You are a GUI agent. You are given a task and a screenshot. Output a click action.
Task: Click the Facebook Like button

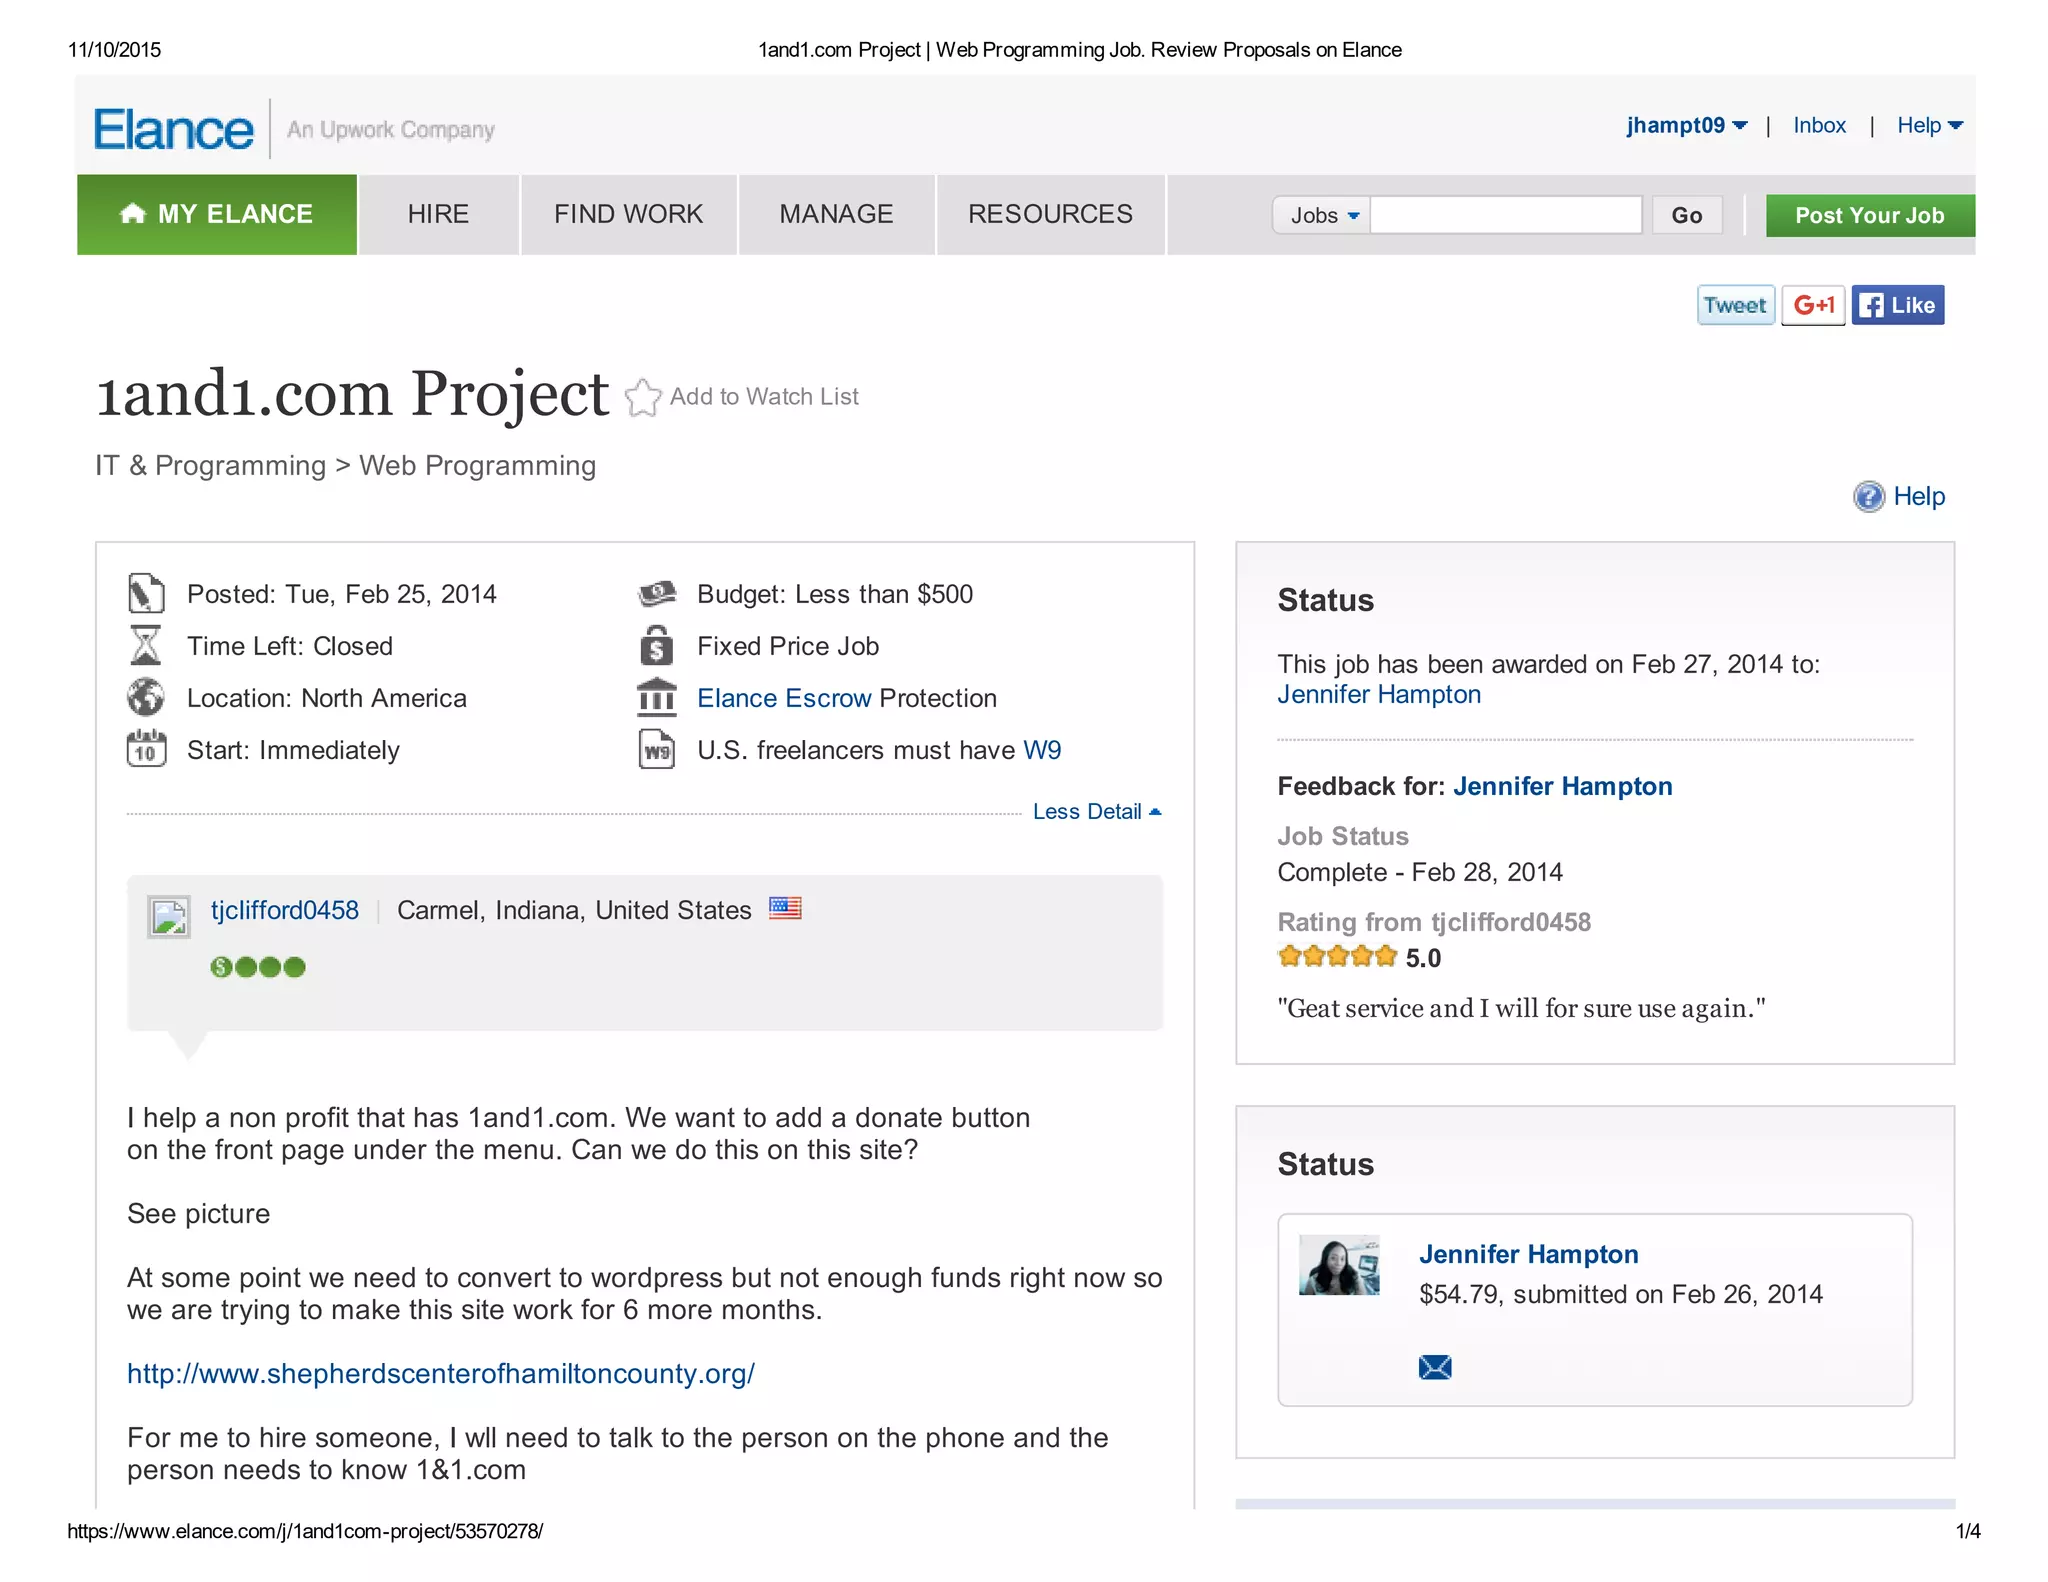pyautogui.click(x=1897, y=305)
